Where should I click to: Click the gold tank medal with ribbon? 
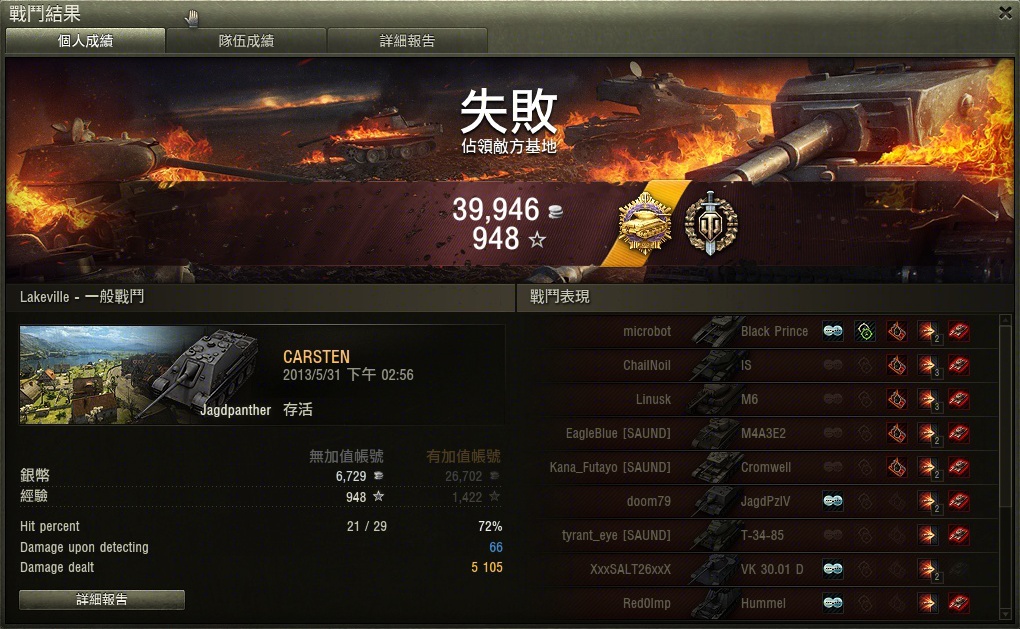click(645, 223)
